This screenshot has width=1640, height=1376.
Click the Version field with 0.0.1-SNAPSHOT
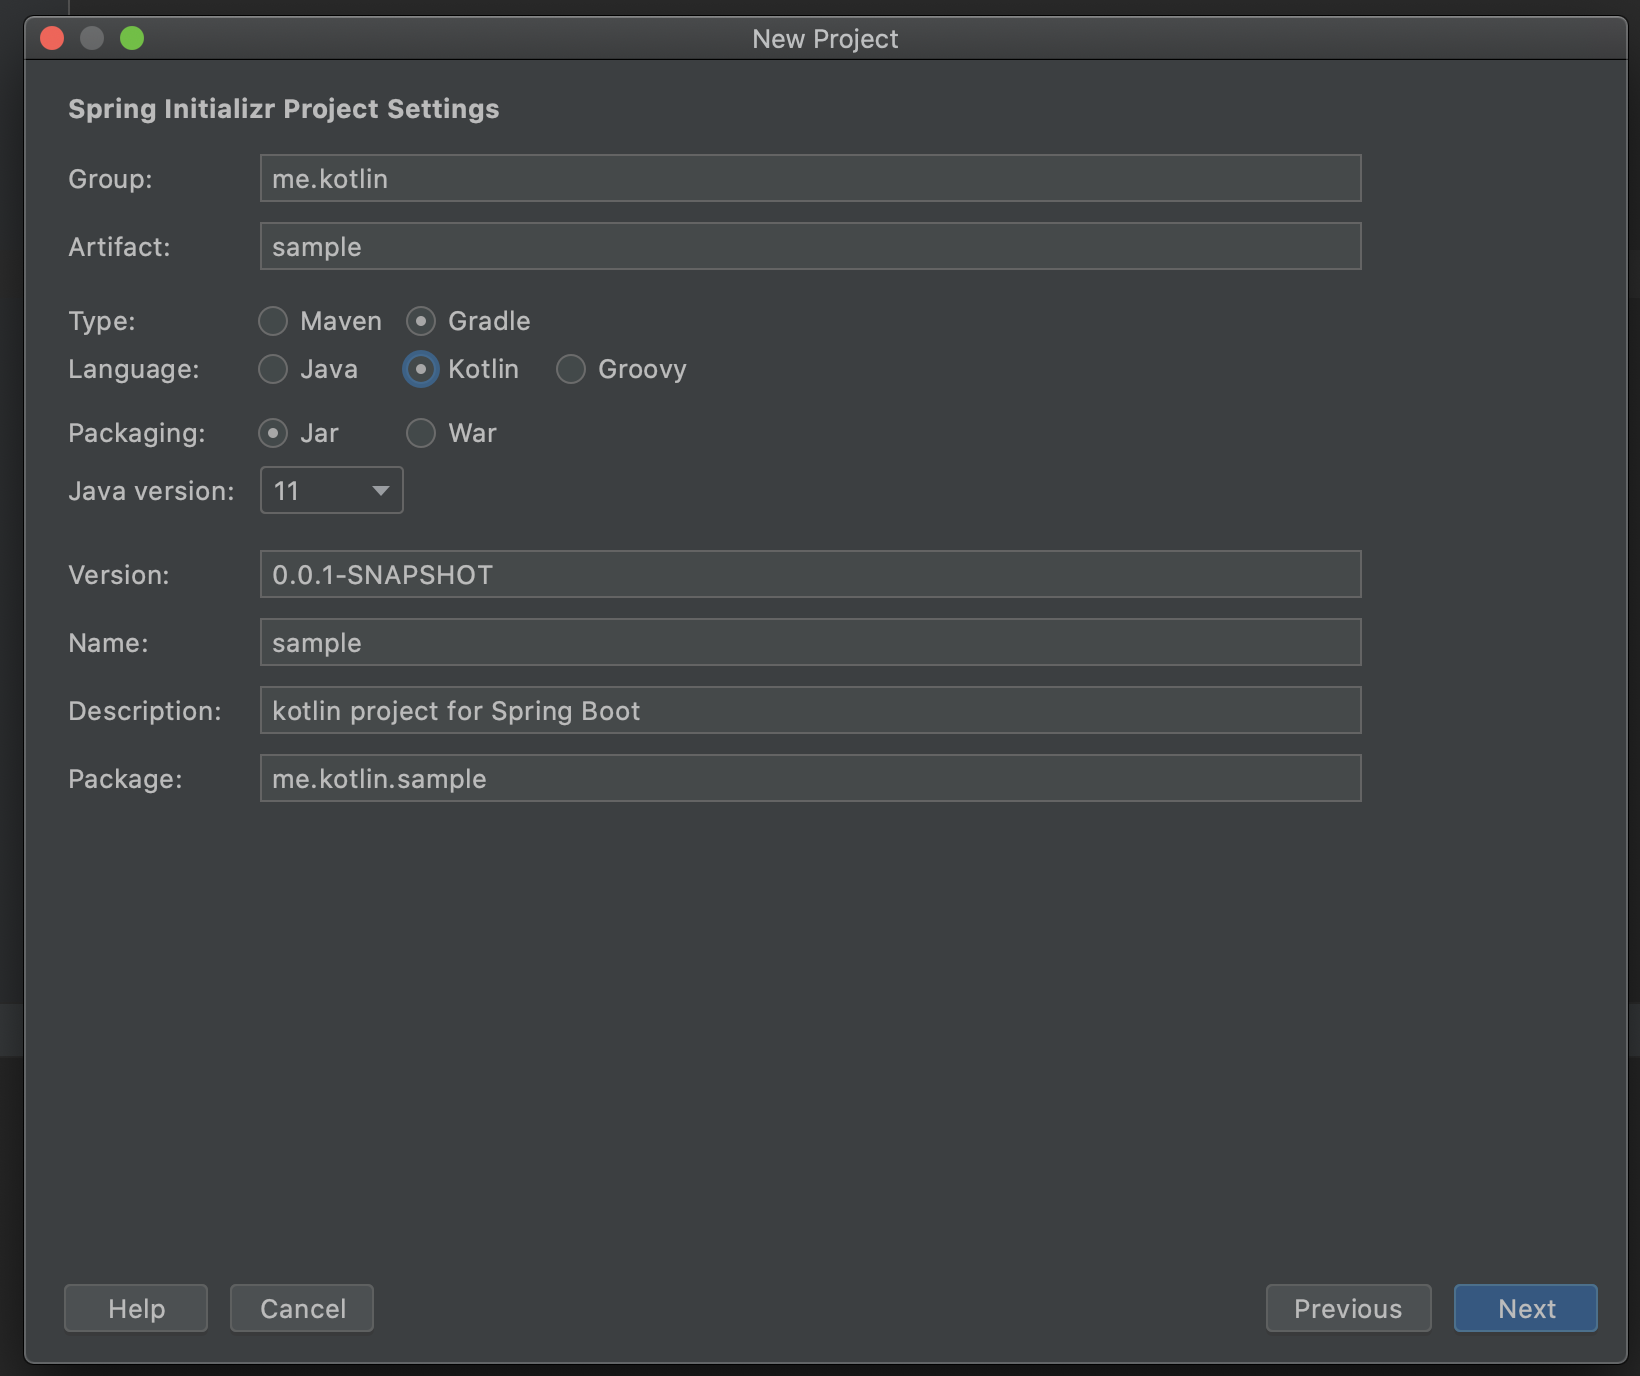[x=811, y=574]
